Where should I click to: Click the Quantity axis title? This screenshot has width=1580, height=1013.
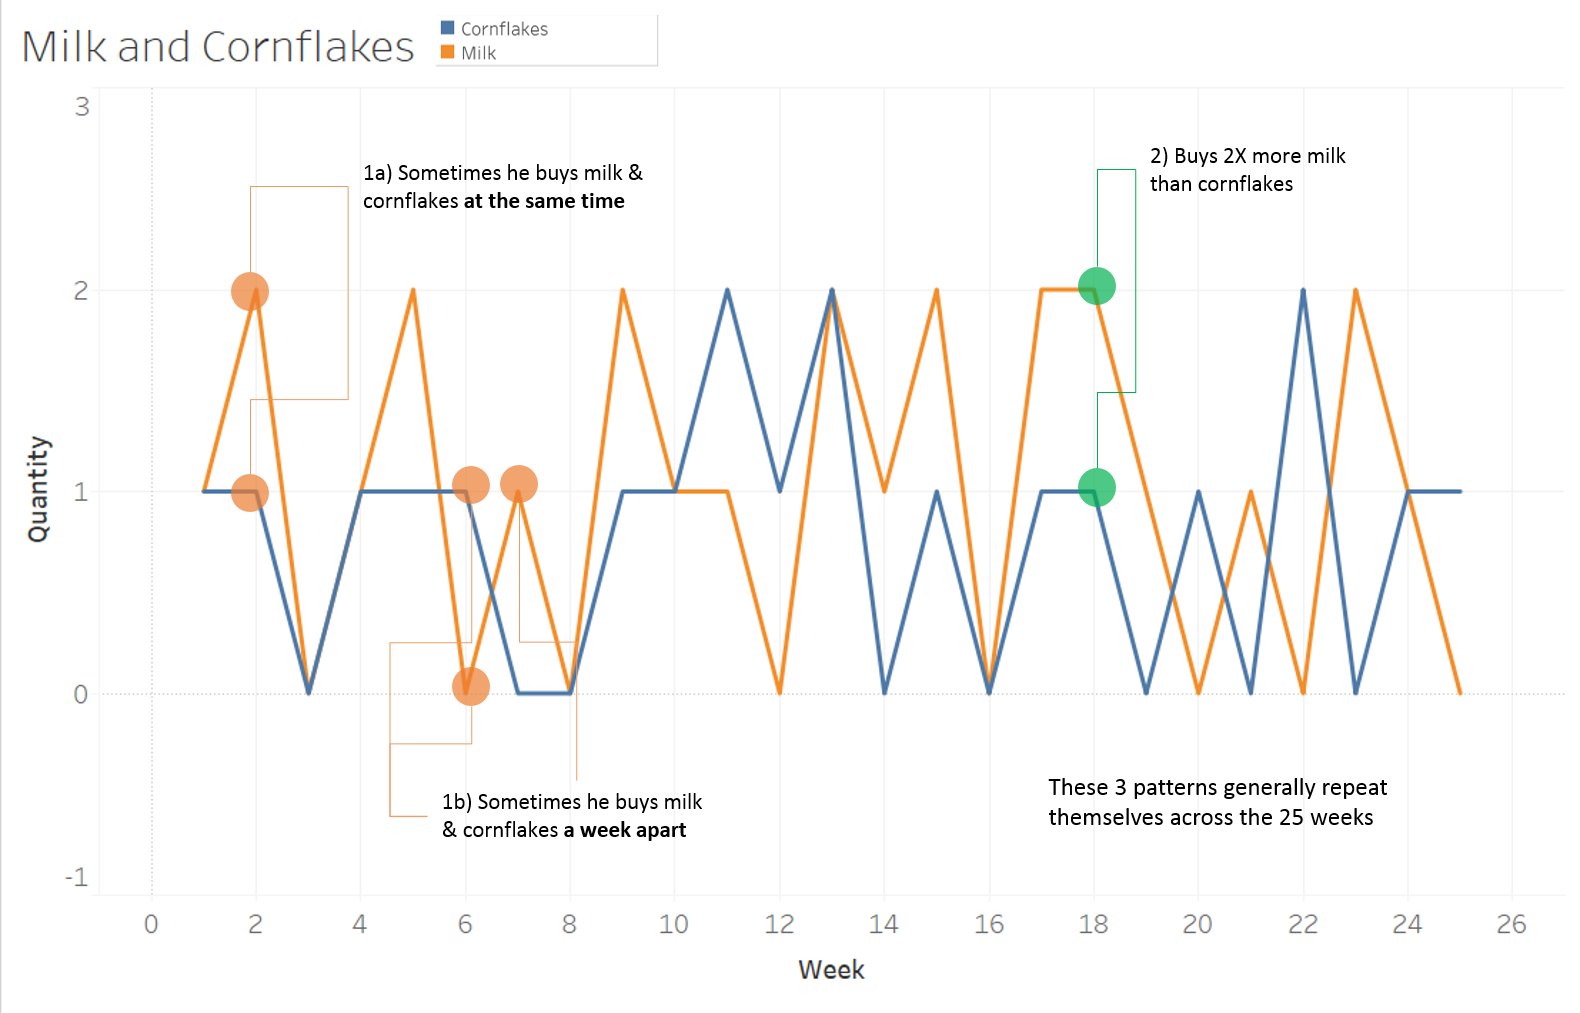[37, 489]
